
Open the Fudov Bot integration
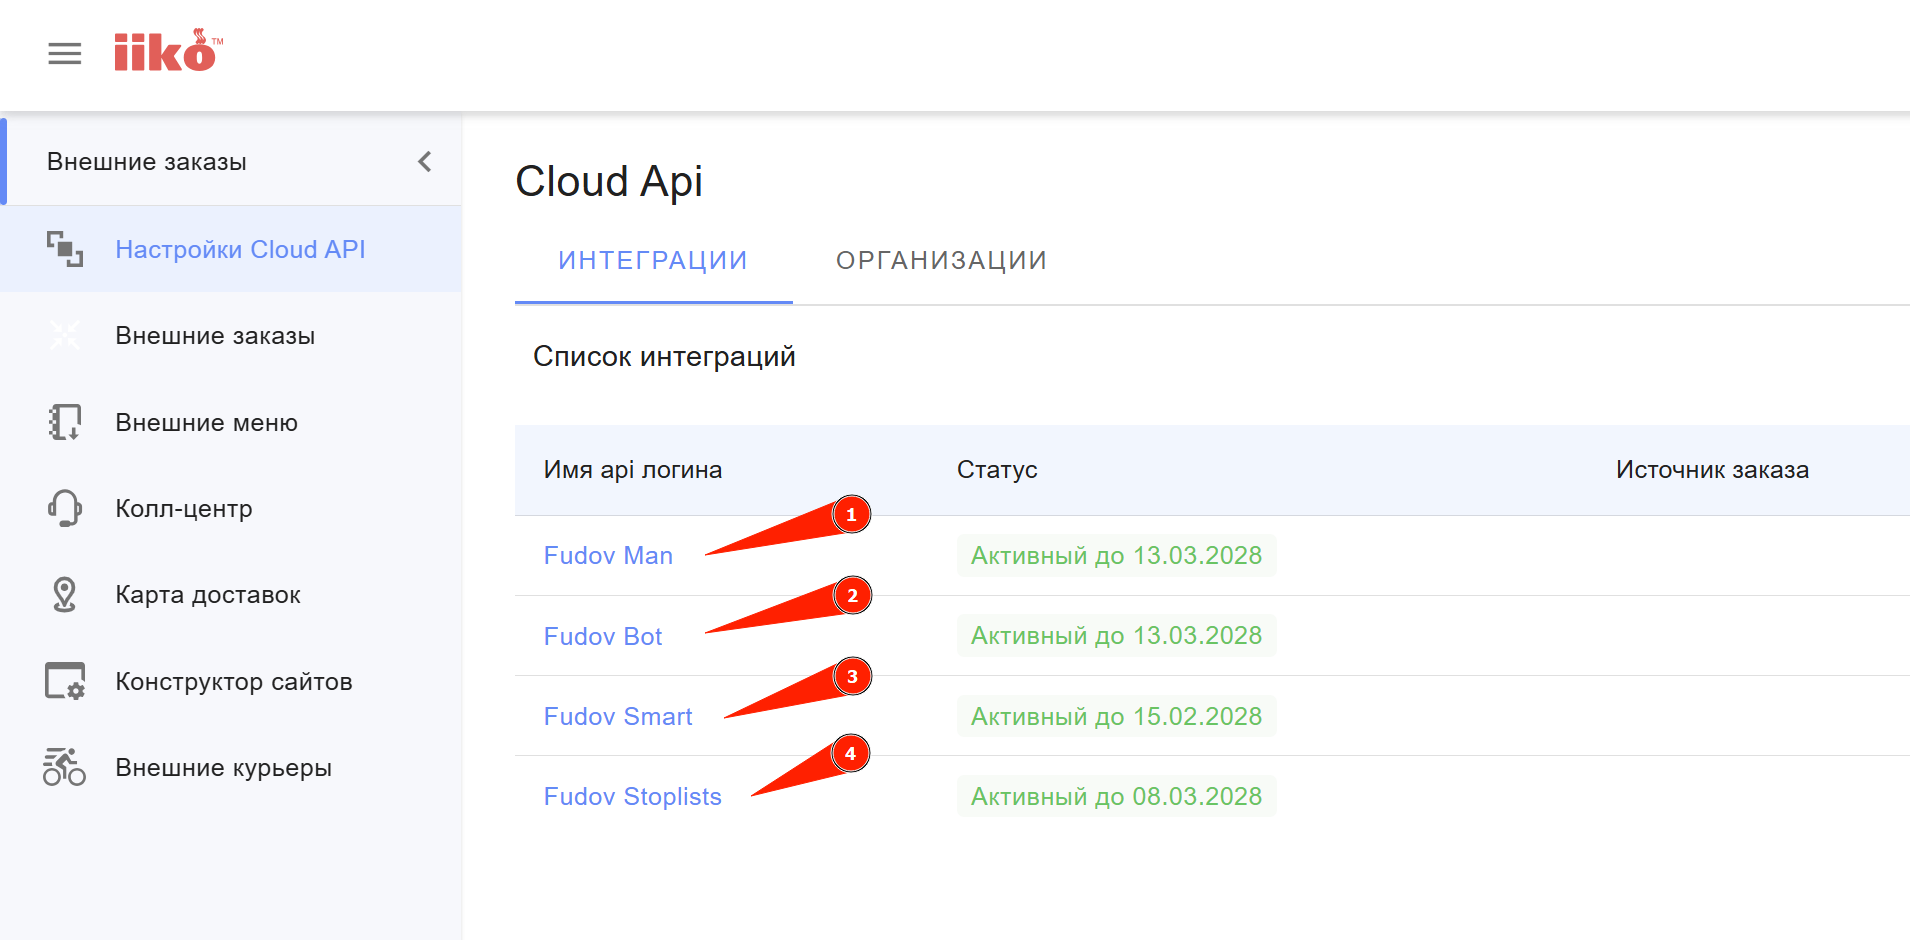point(603,637)
